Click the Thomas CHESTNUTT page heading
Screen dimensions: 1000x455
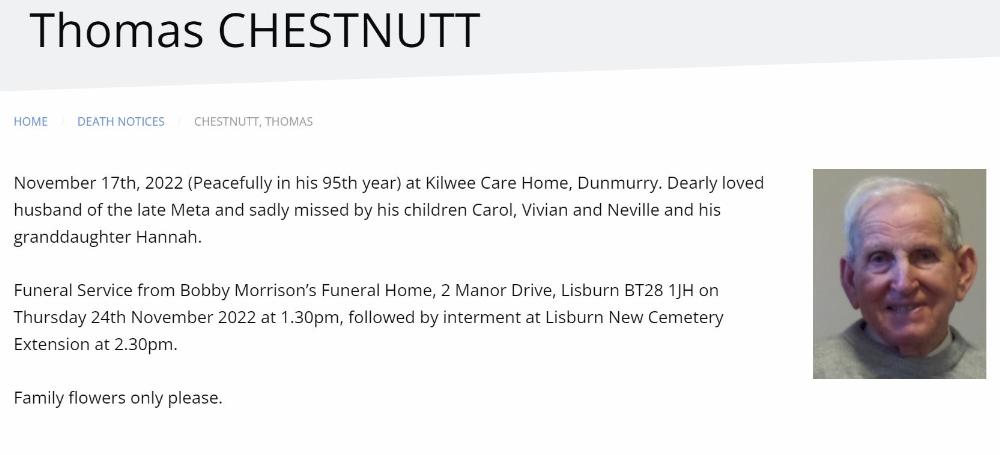[255, 31]
